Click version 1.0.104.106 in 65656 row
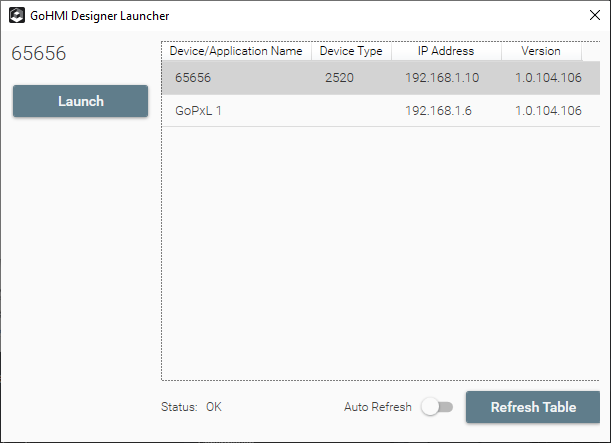 [x=548, y=78]
